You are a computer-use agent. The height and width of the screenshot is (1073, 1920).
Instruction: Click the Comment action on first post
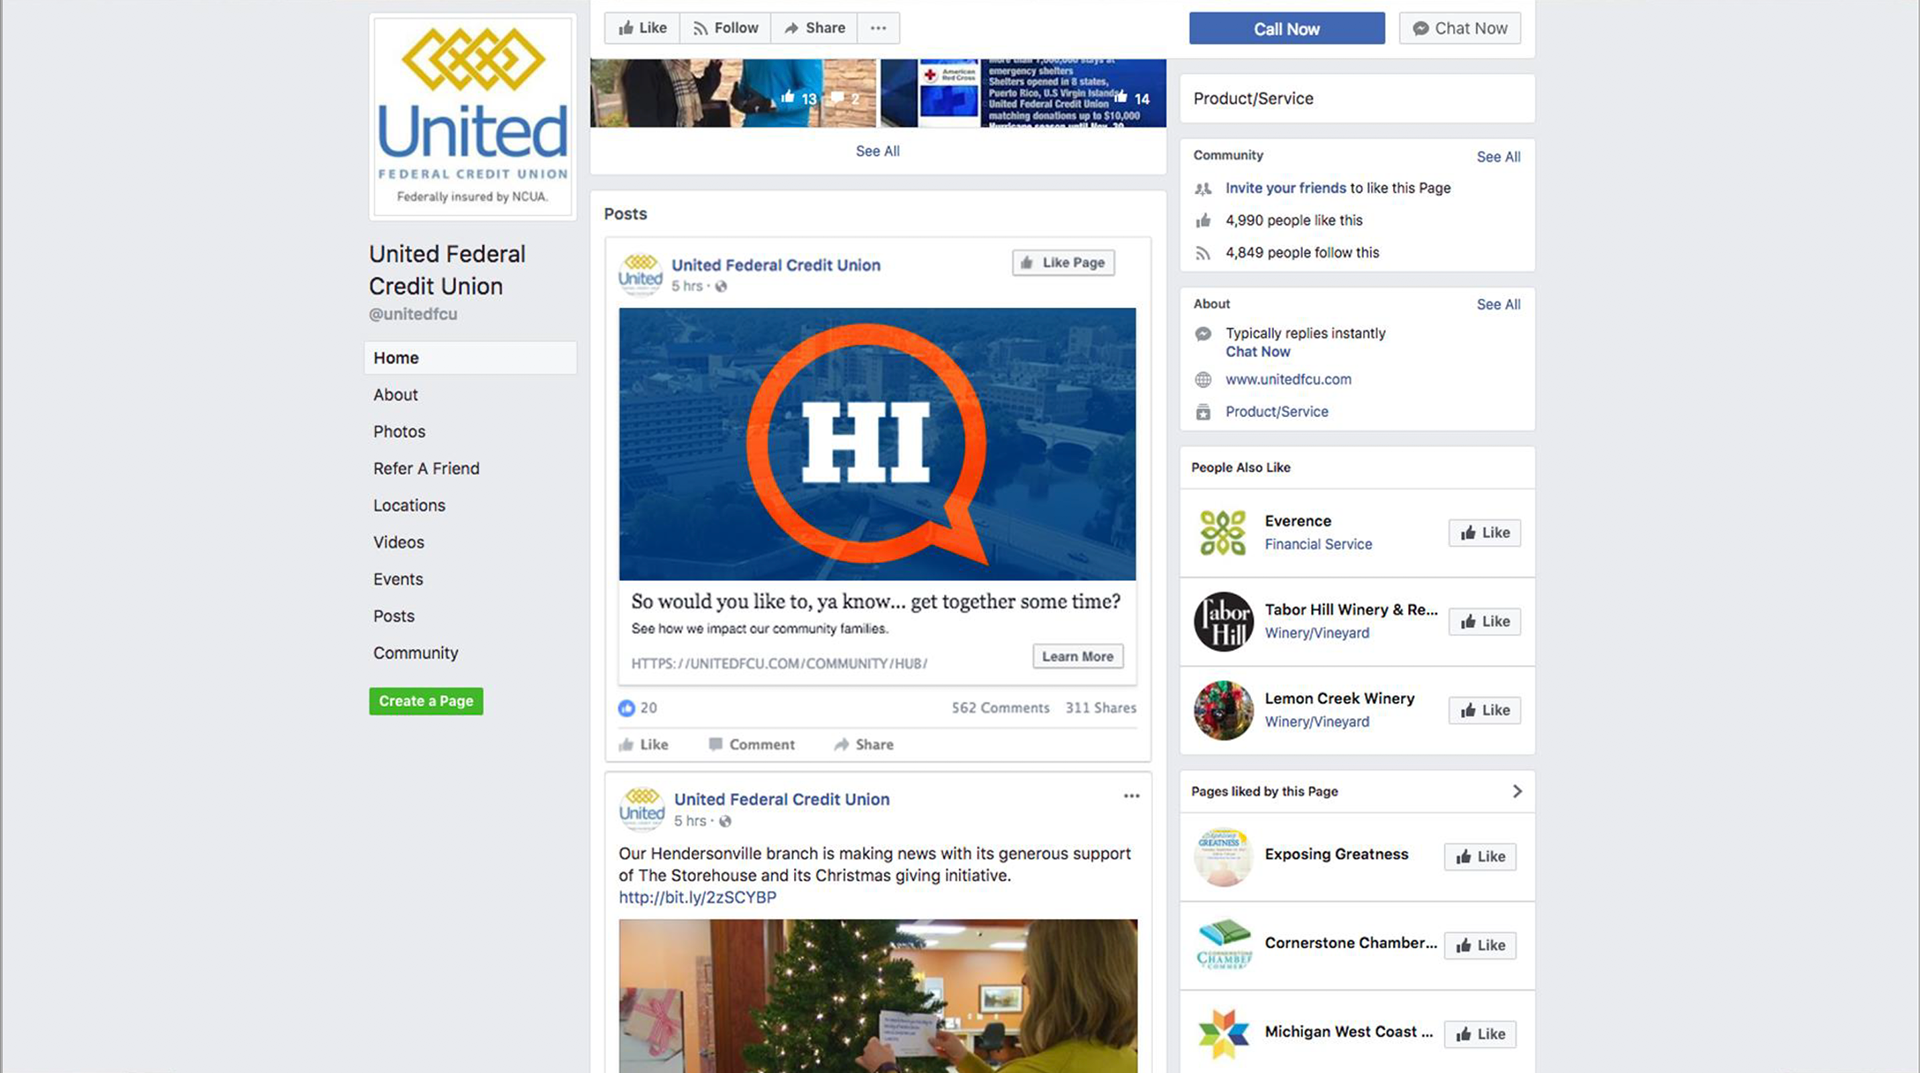click(751, 744)
